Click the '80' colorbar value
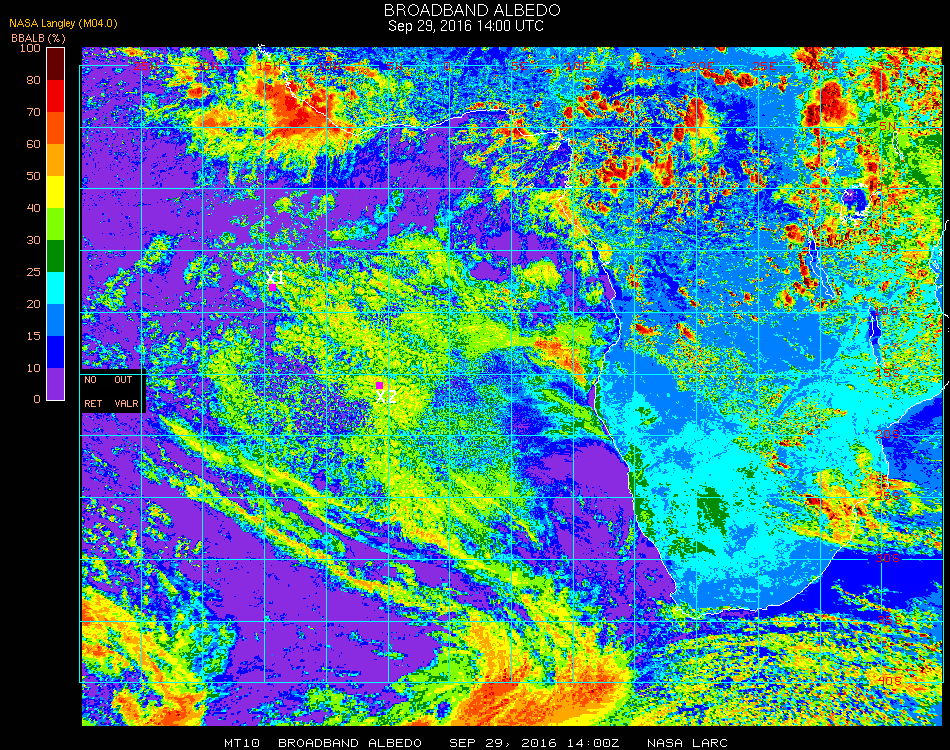 coord(33,80)
